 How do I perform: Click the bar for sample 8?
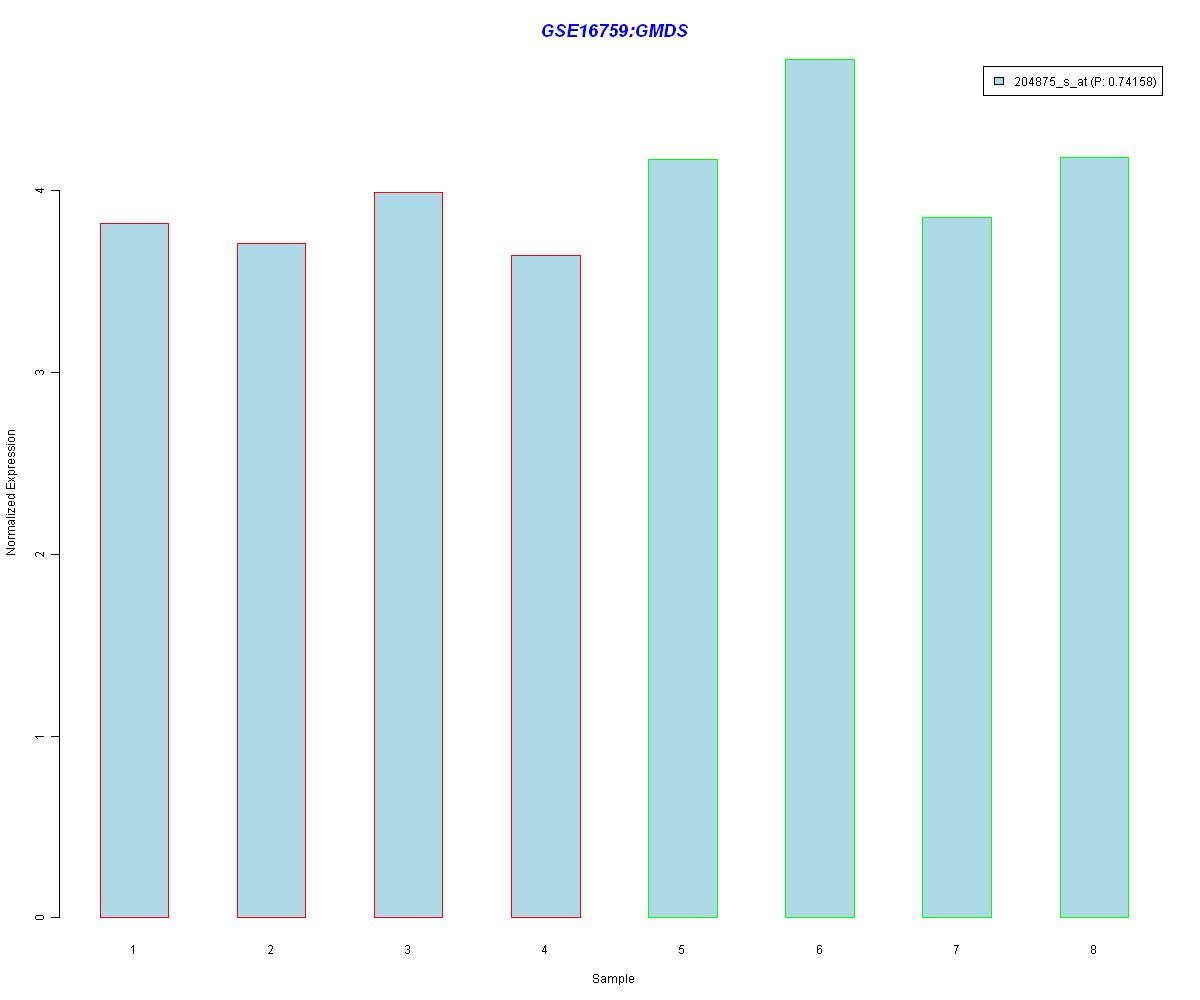coord(1094,537)
